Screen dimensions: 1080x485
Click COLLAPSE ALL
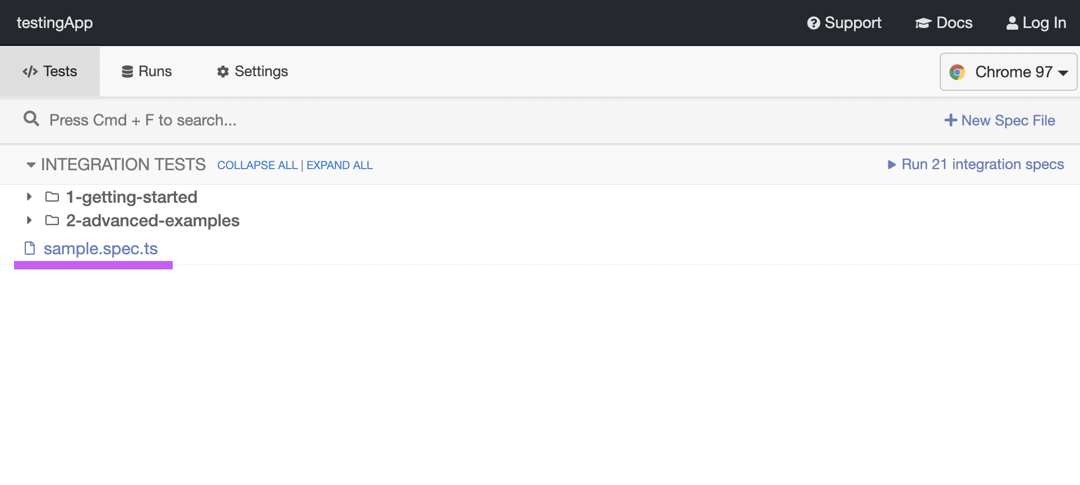click(x=258, y=165)
